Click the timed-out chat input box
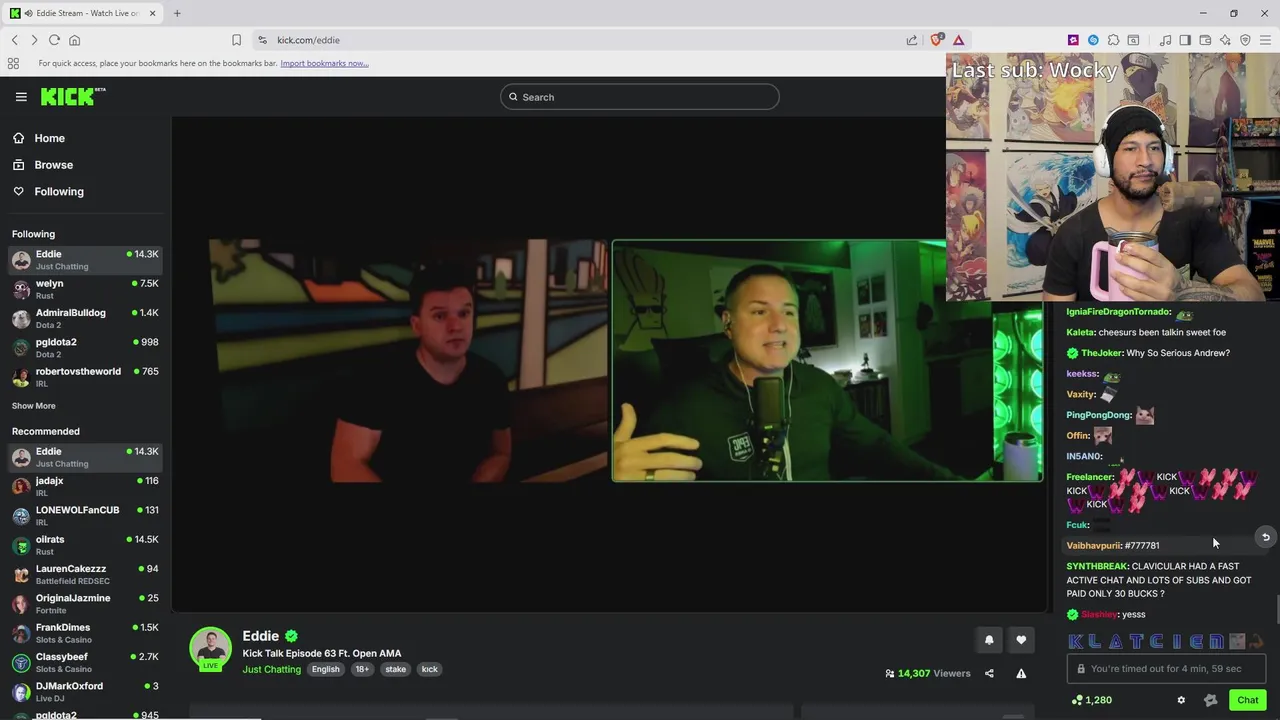Viewport: 1280px width, 720px height. pyautogui.click(x=1167, y=669)
